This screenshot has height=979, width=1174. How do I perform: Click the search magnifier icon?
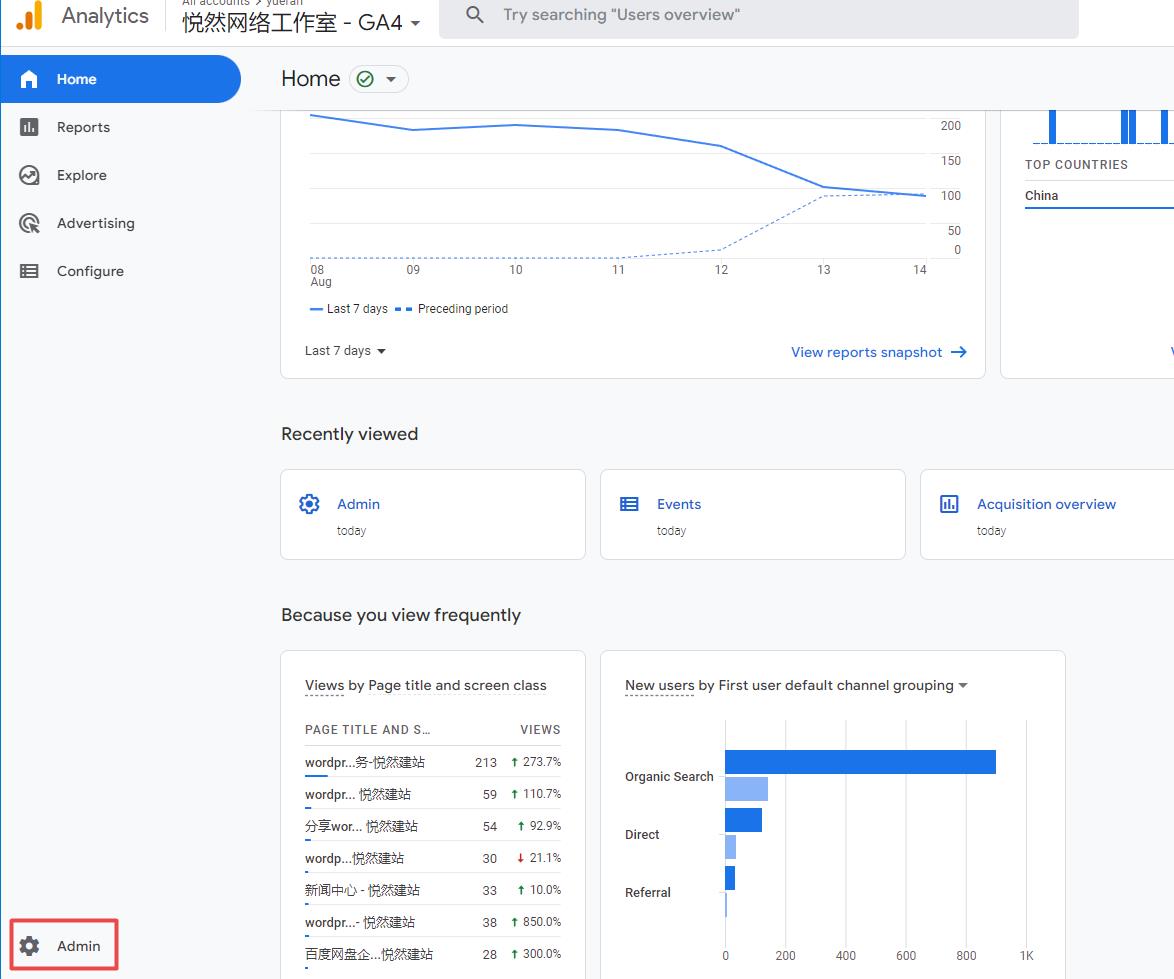coord(475,14)
